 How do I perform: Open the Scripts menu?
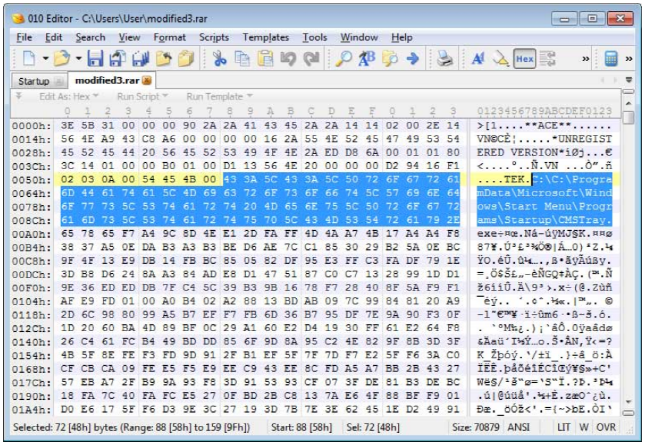click(214, 37)
